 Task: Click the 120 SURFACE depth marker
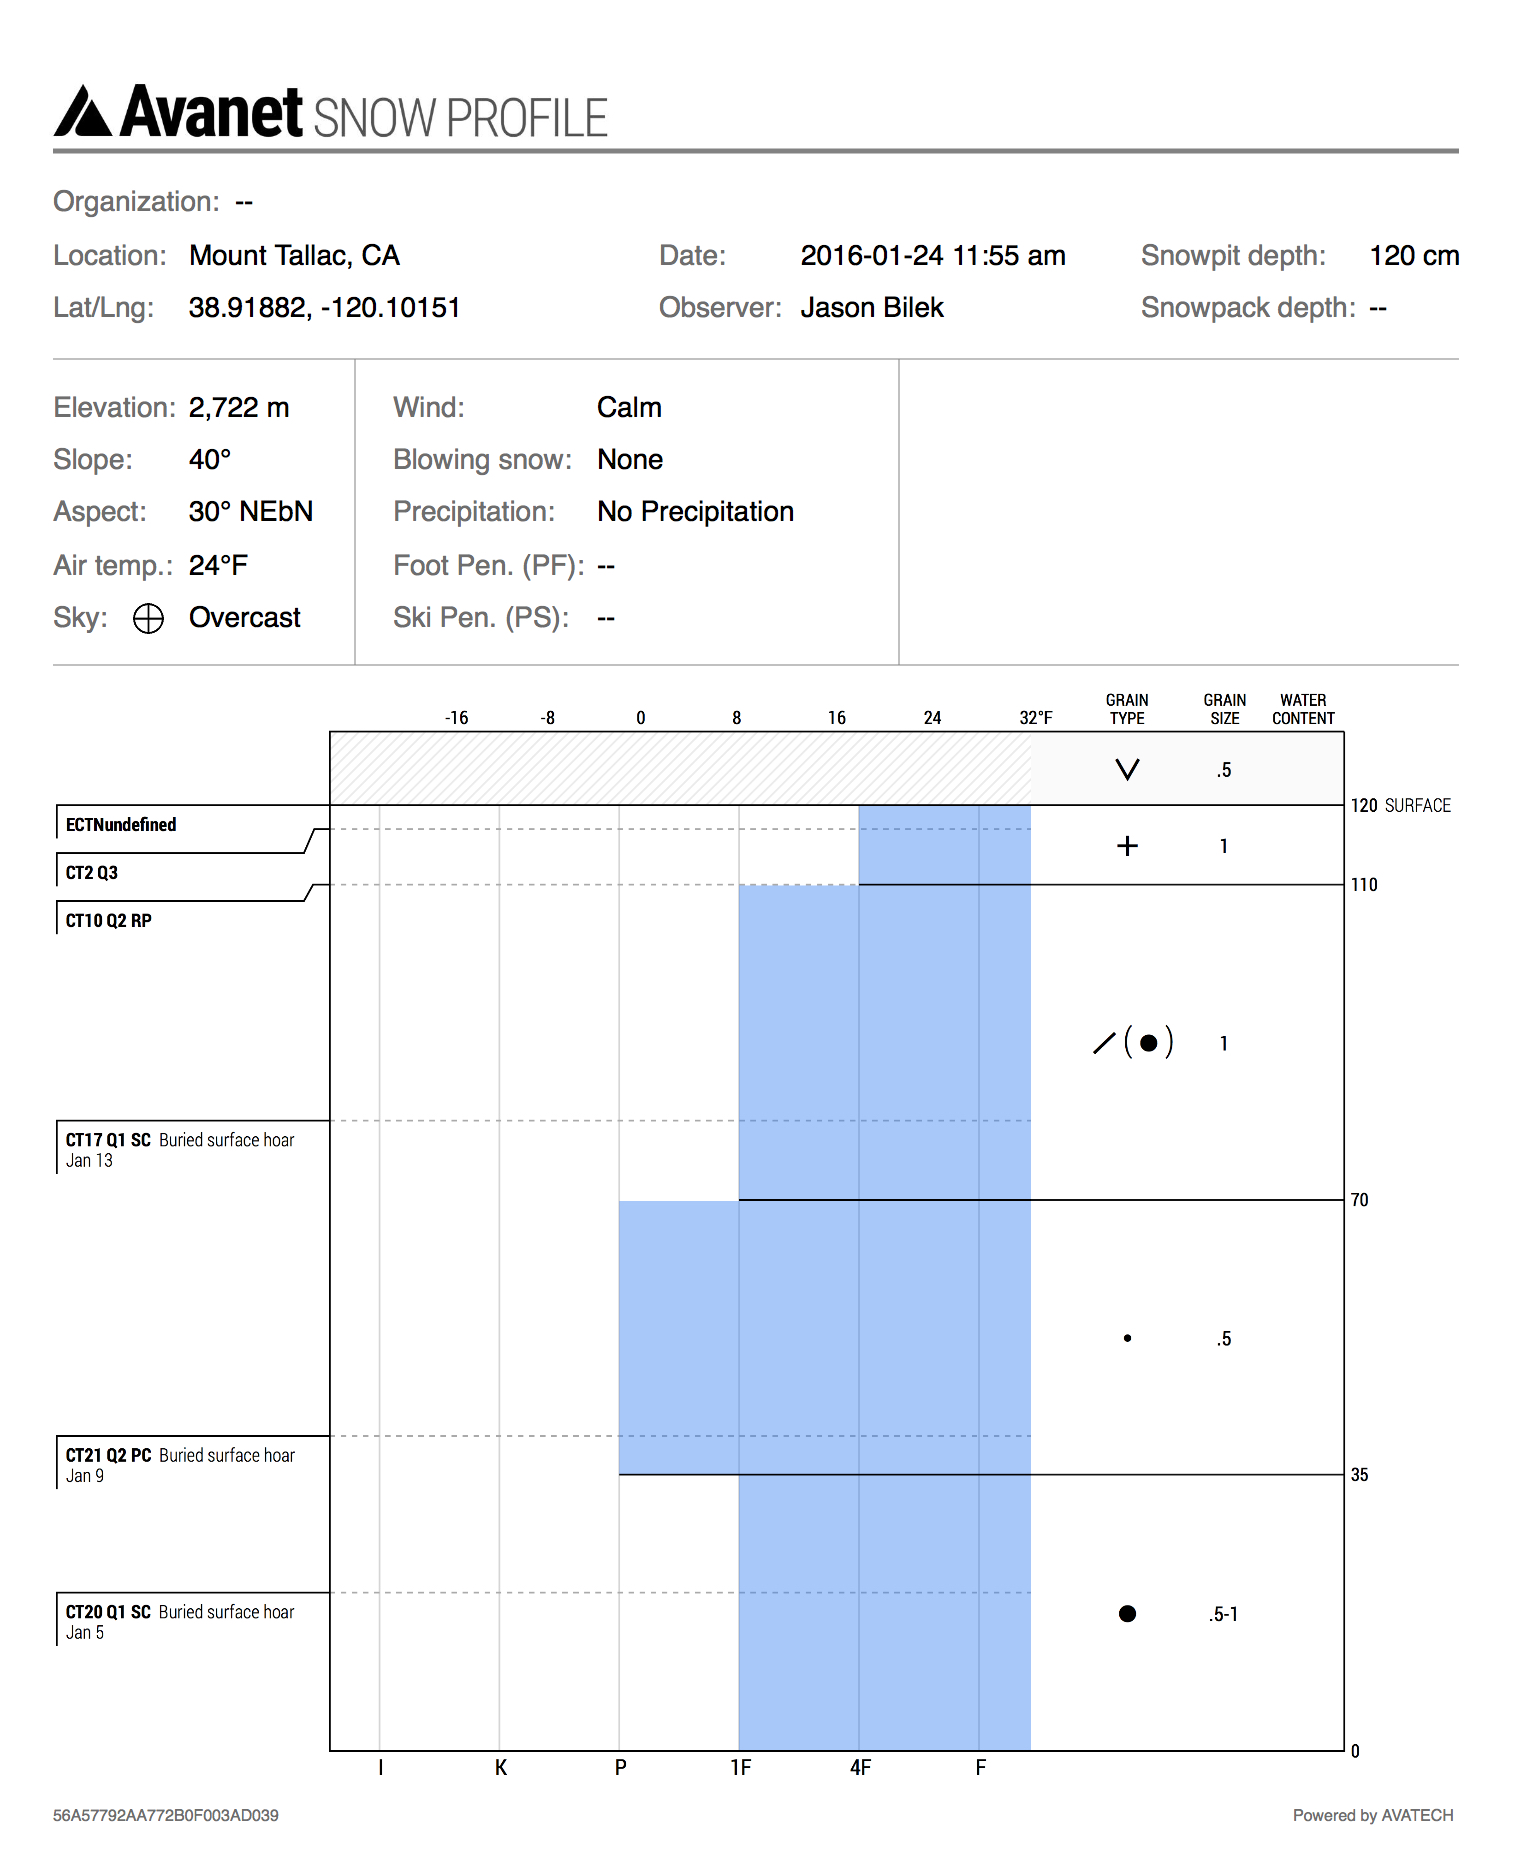(1400, 806)
